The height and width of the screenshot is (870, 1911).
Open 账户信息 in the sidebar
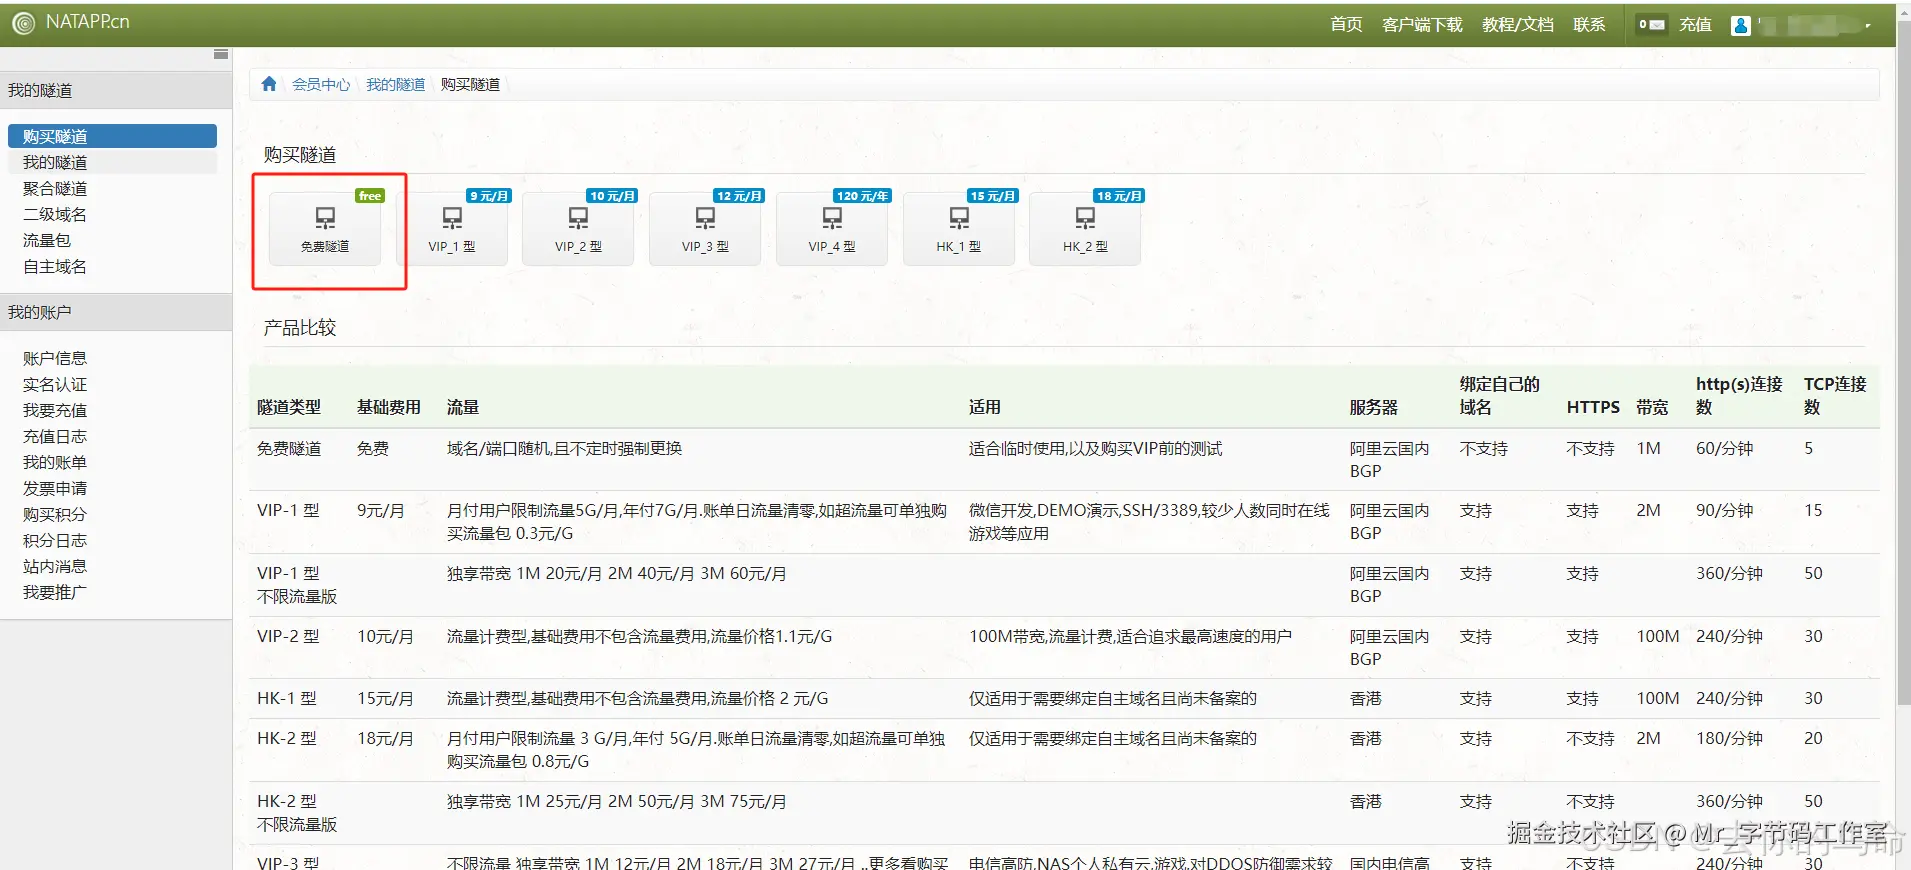pyautogui.click(x=55, y=358)
